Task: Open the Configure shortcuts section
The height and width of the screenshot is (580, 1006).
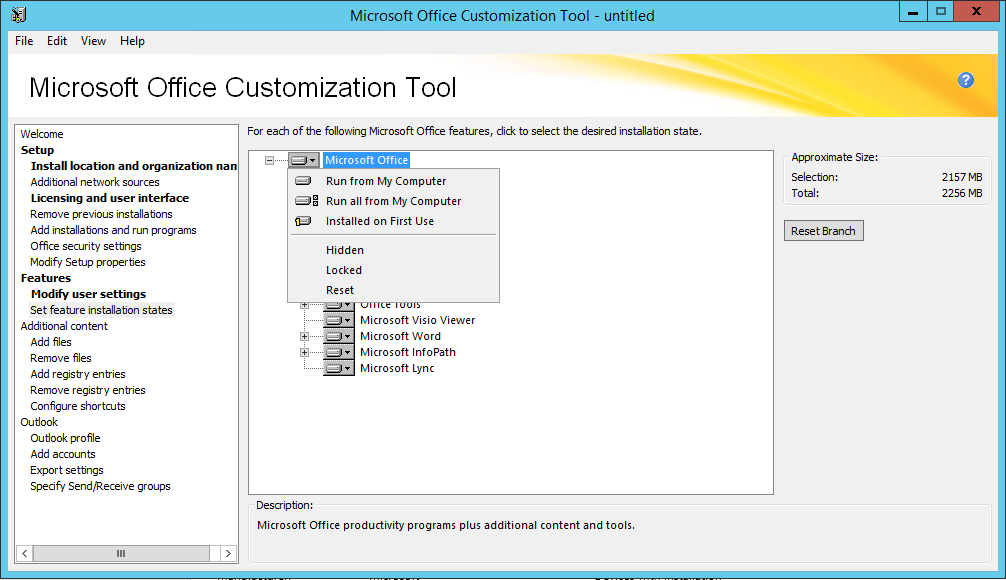Action: point(78,406)
